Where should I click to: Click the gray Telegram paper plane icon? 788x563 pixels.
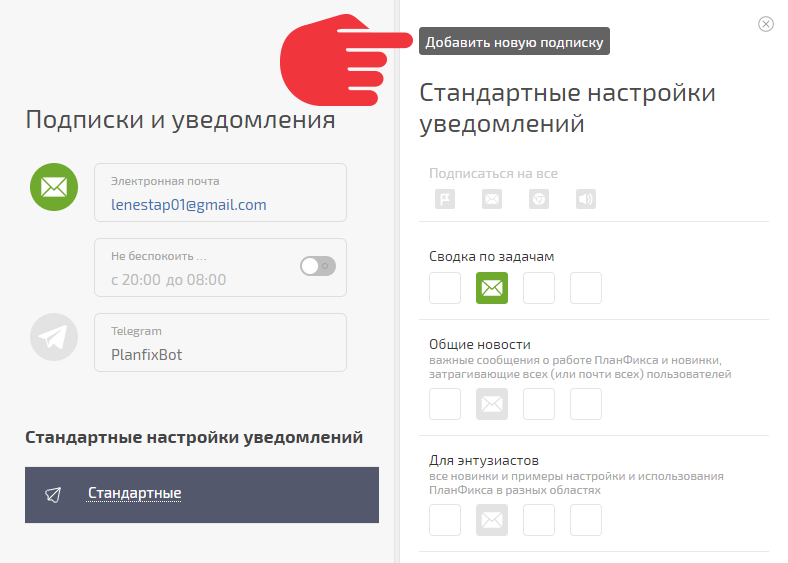(x=54, y=337)
